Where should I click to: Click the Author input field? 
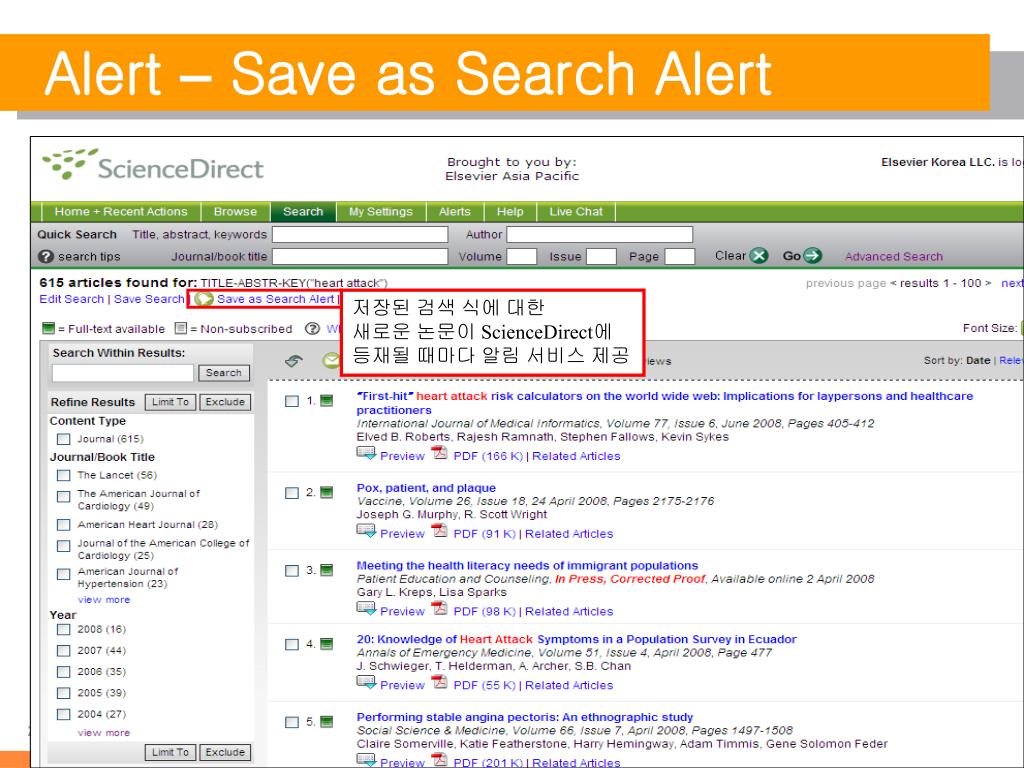click(600, 234)
